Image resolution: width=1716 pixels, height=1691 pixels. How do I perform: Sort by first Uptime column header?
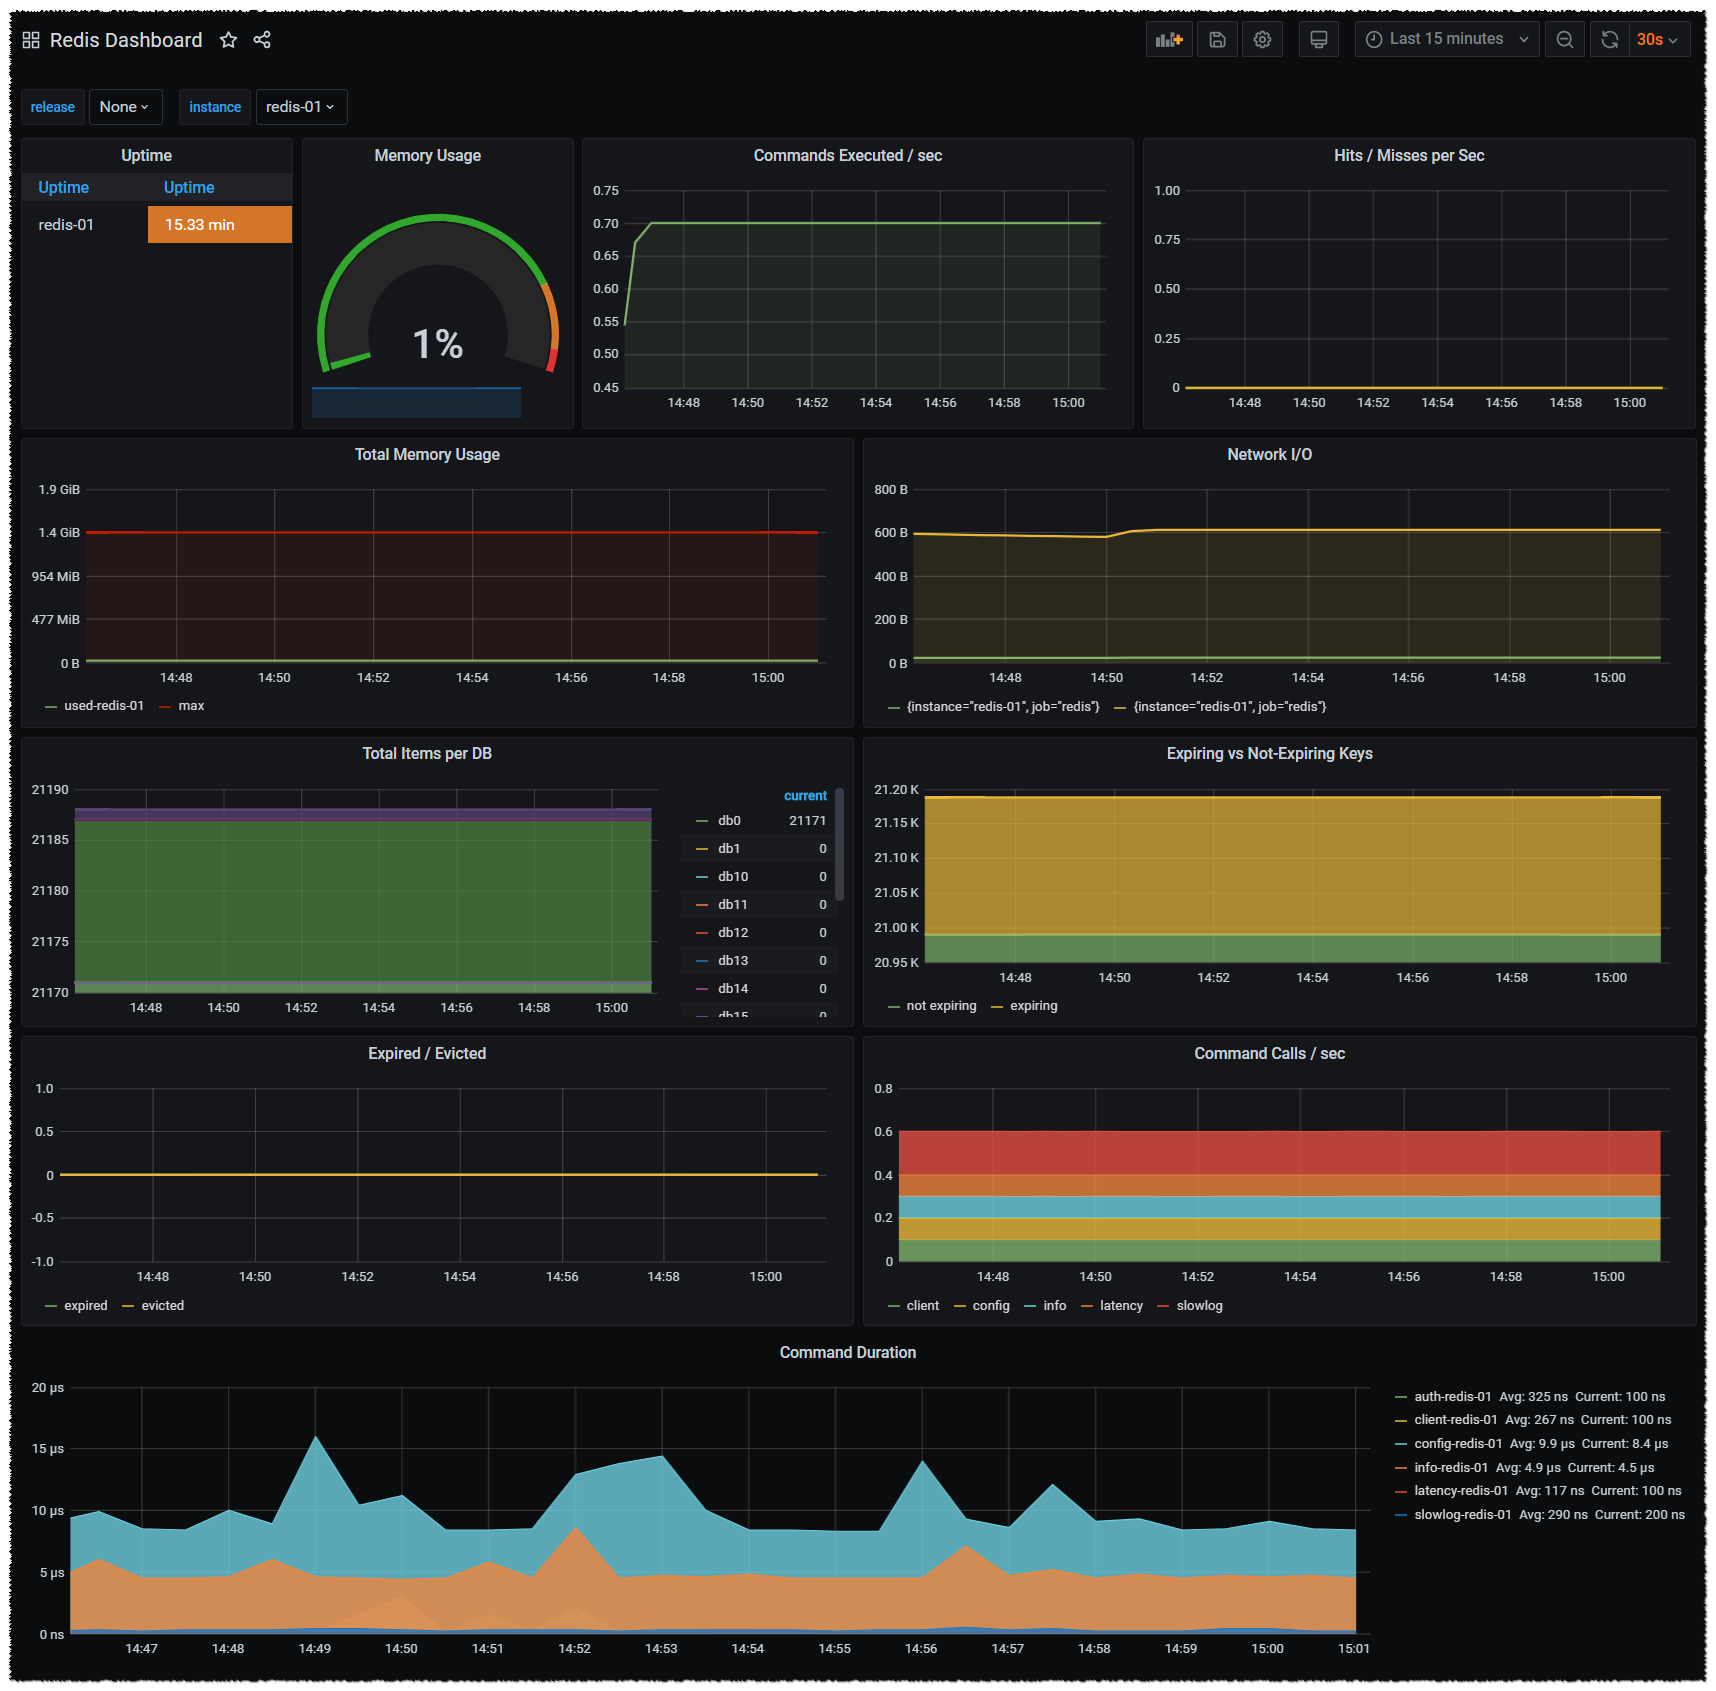pos(64,188)
